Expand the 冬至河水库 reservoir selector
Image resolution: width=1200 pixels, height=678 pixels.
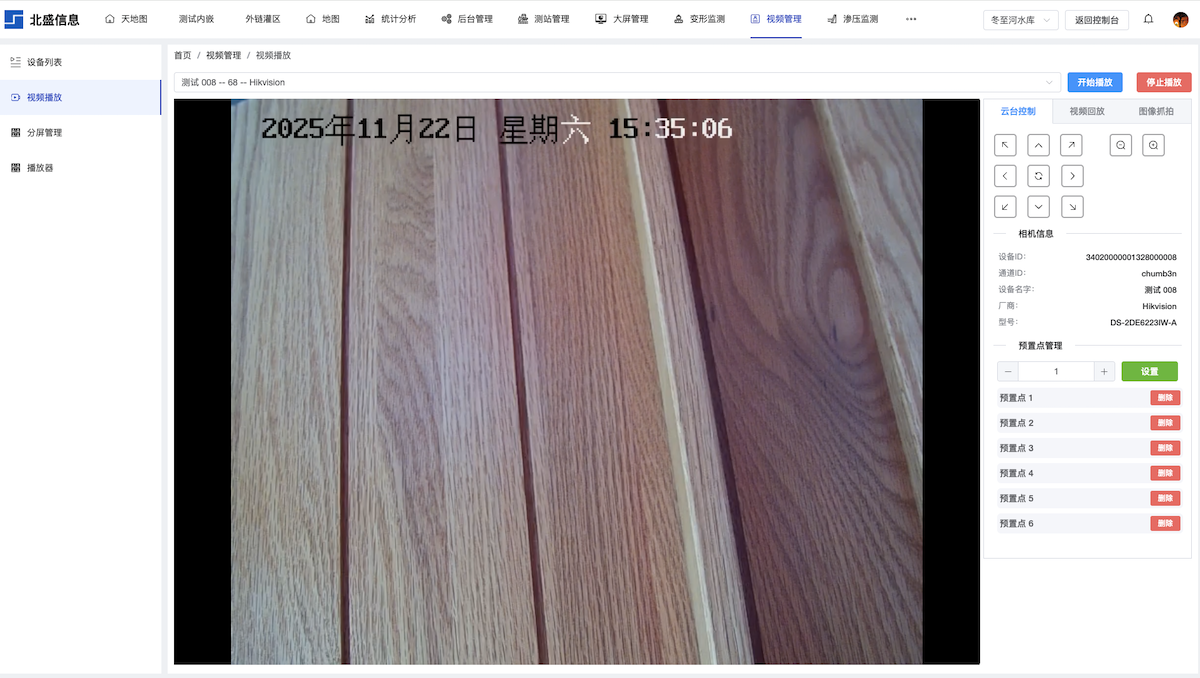tap(1019, 19)
